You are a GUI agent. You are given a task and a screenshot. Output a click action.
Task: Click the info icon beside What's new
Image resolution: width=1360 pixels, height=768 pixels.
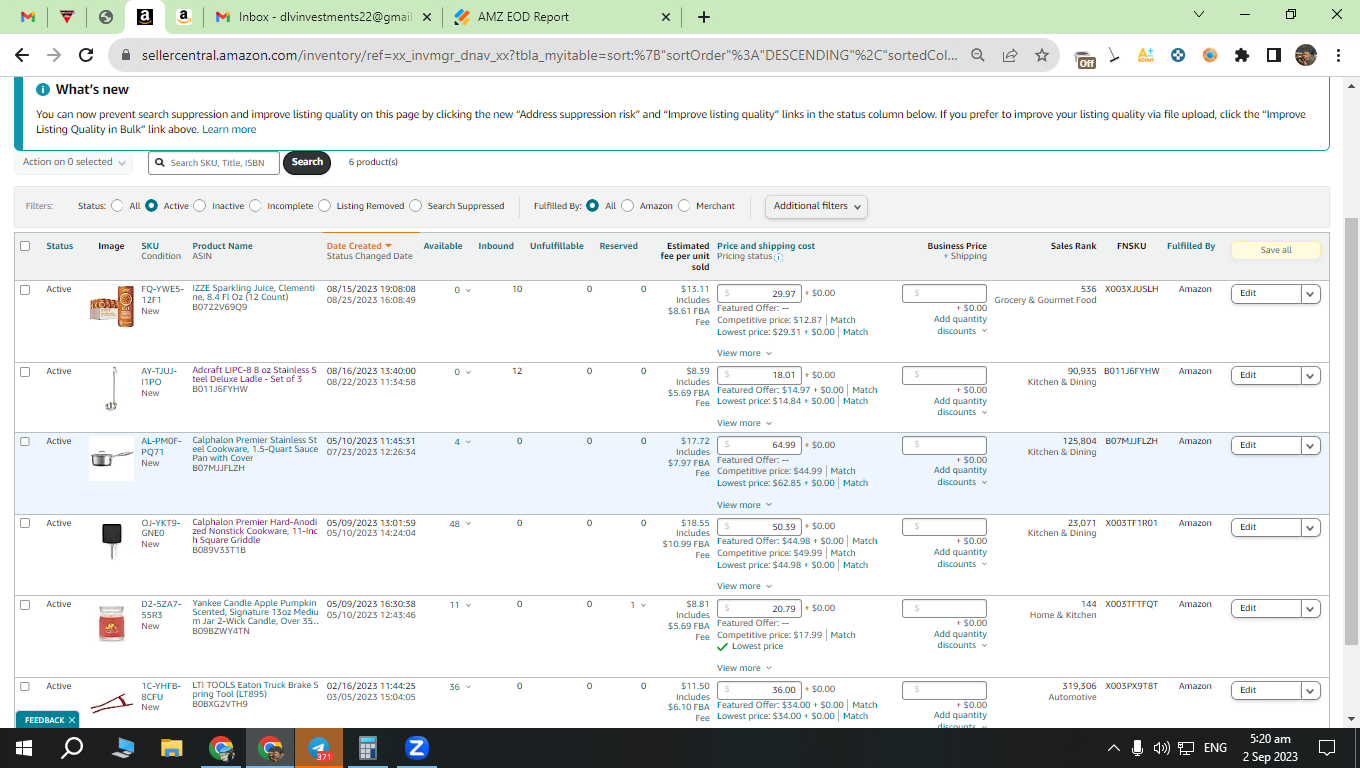click(x=43, y=89)
